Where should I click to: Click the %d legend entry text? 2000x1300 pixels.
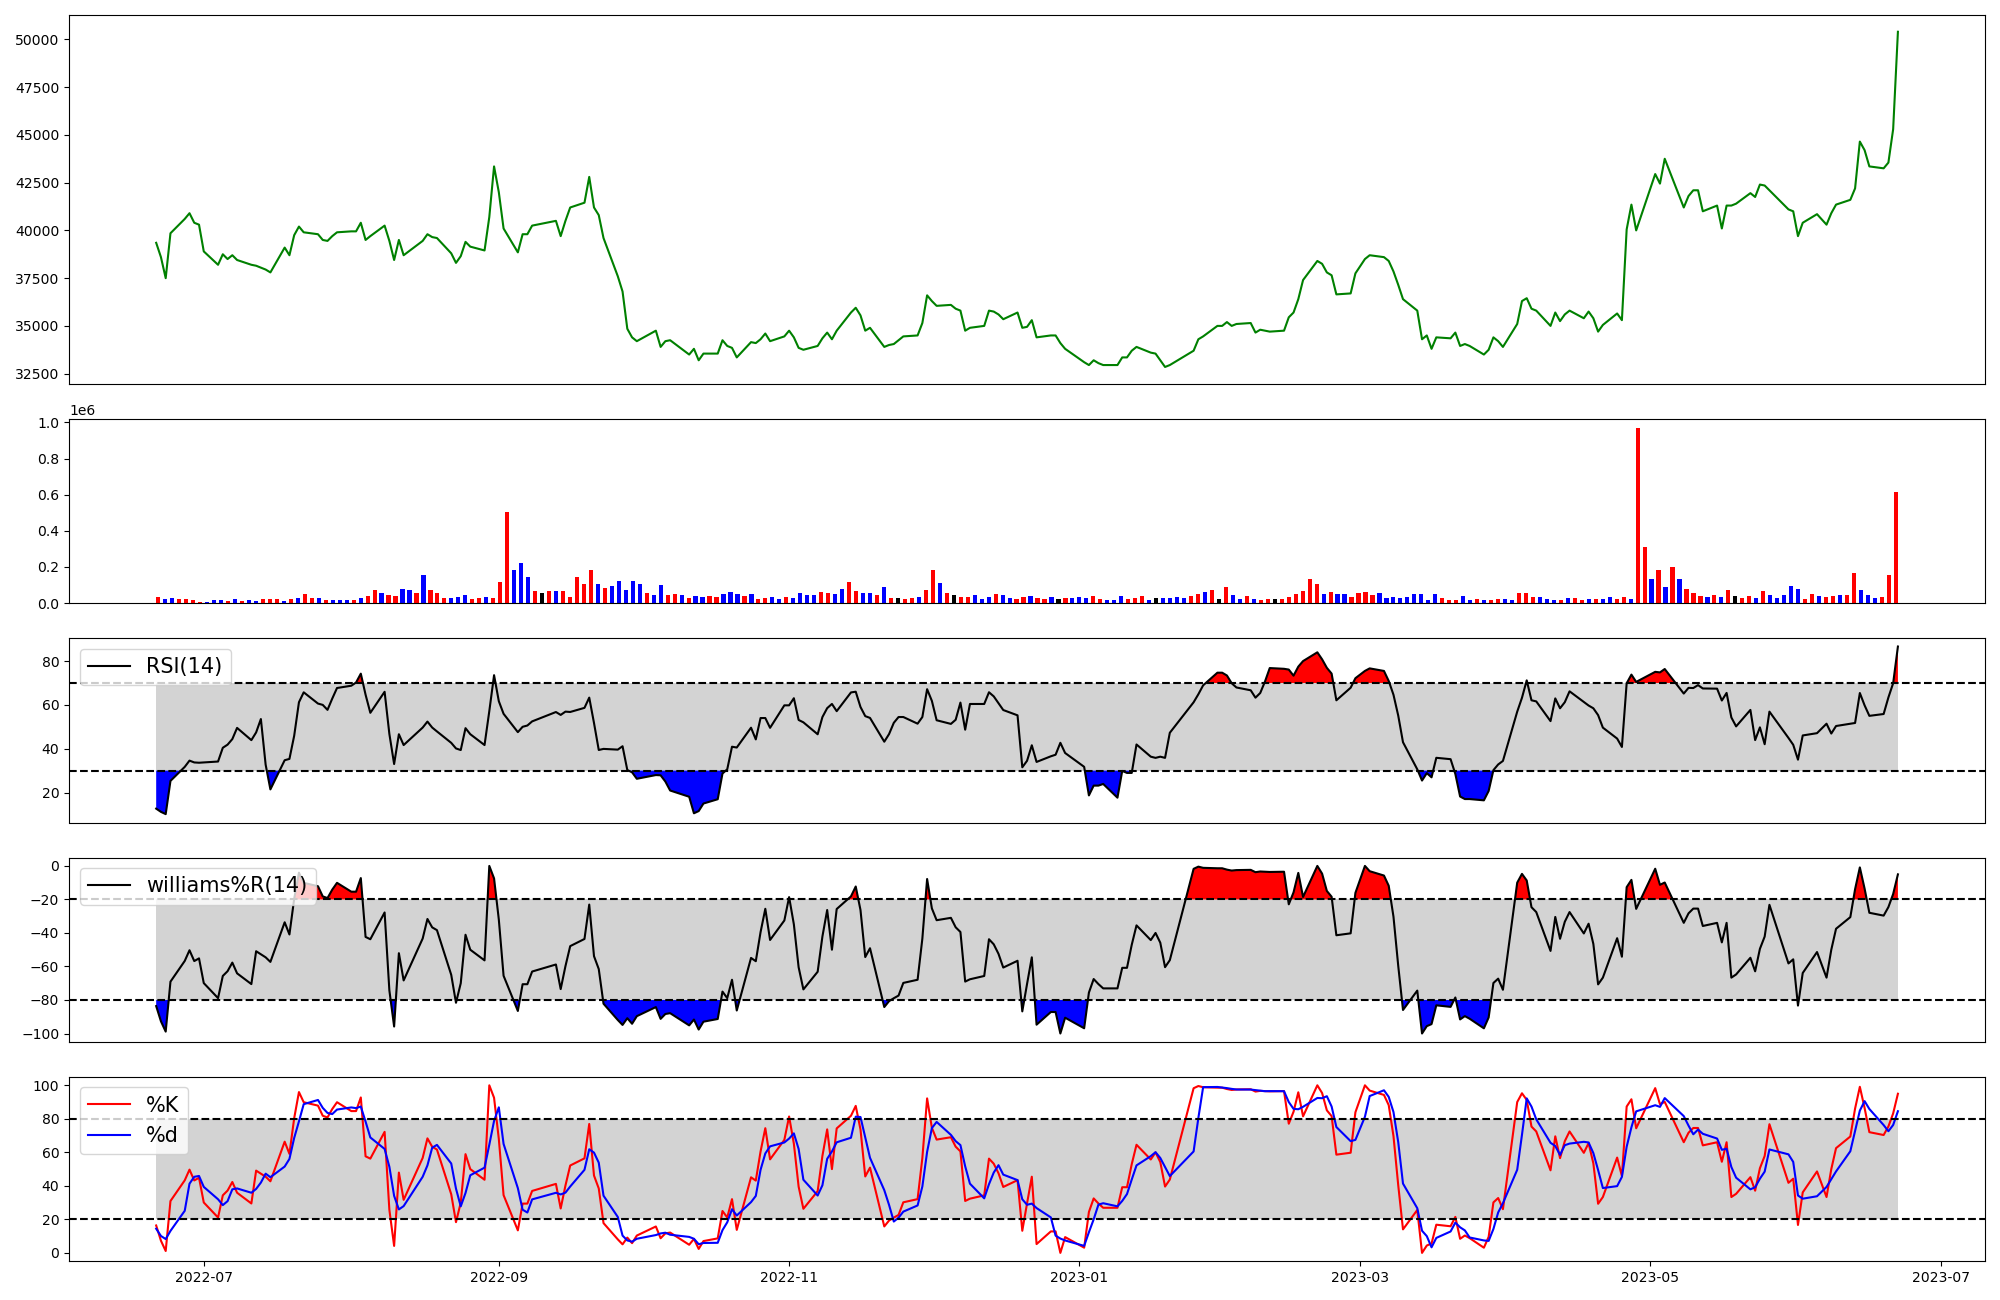click(x=162, y=1135)
